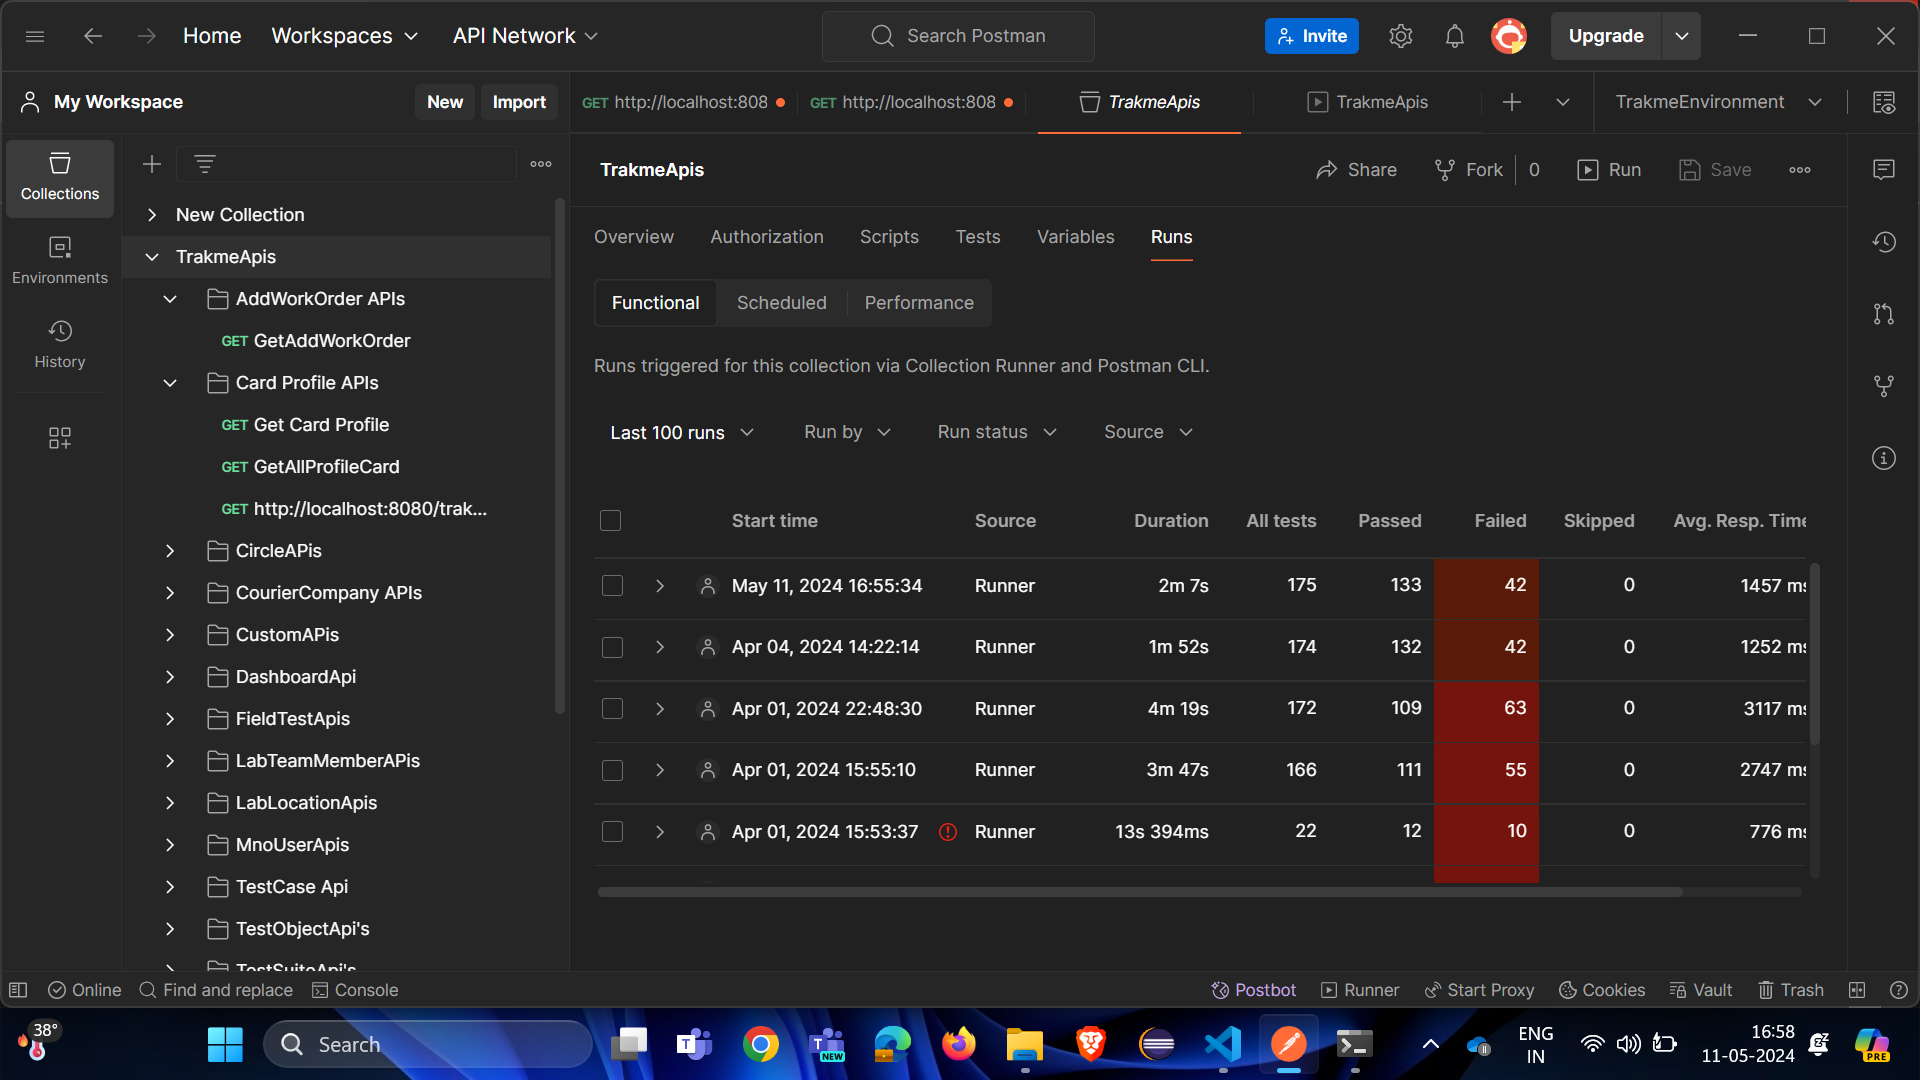The width and height of the screenshot is (1920, 1080).
Task: Open Cookies manager
Action: click(x=1602, y=990)
